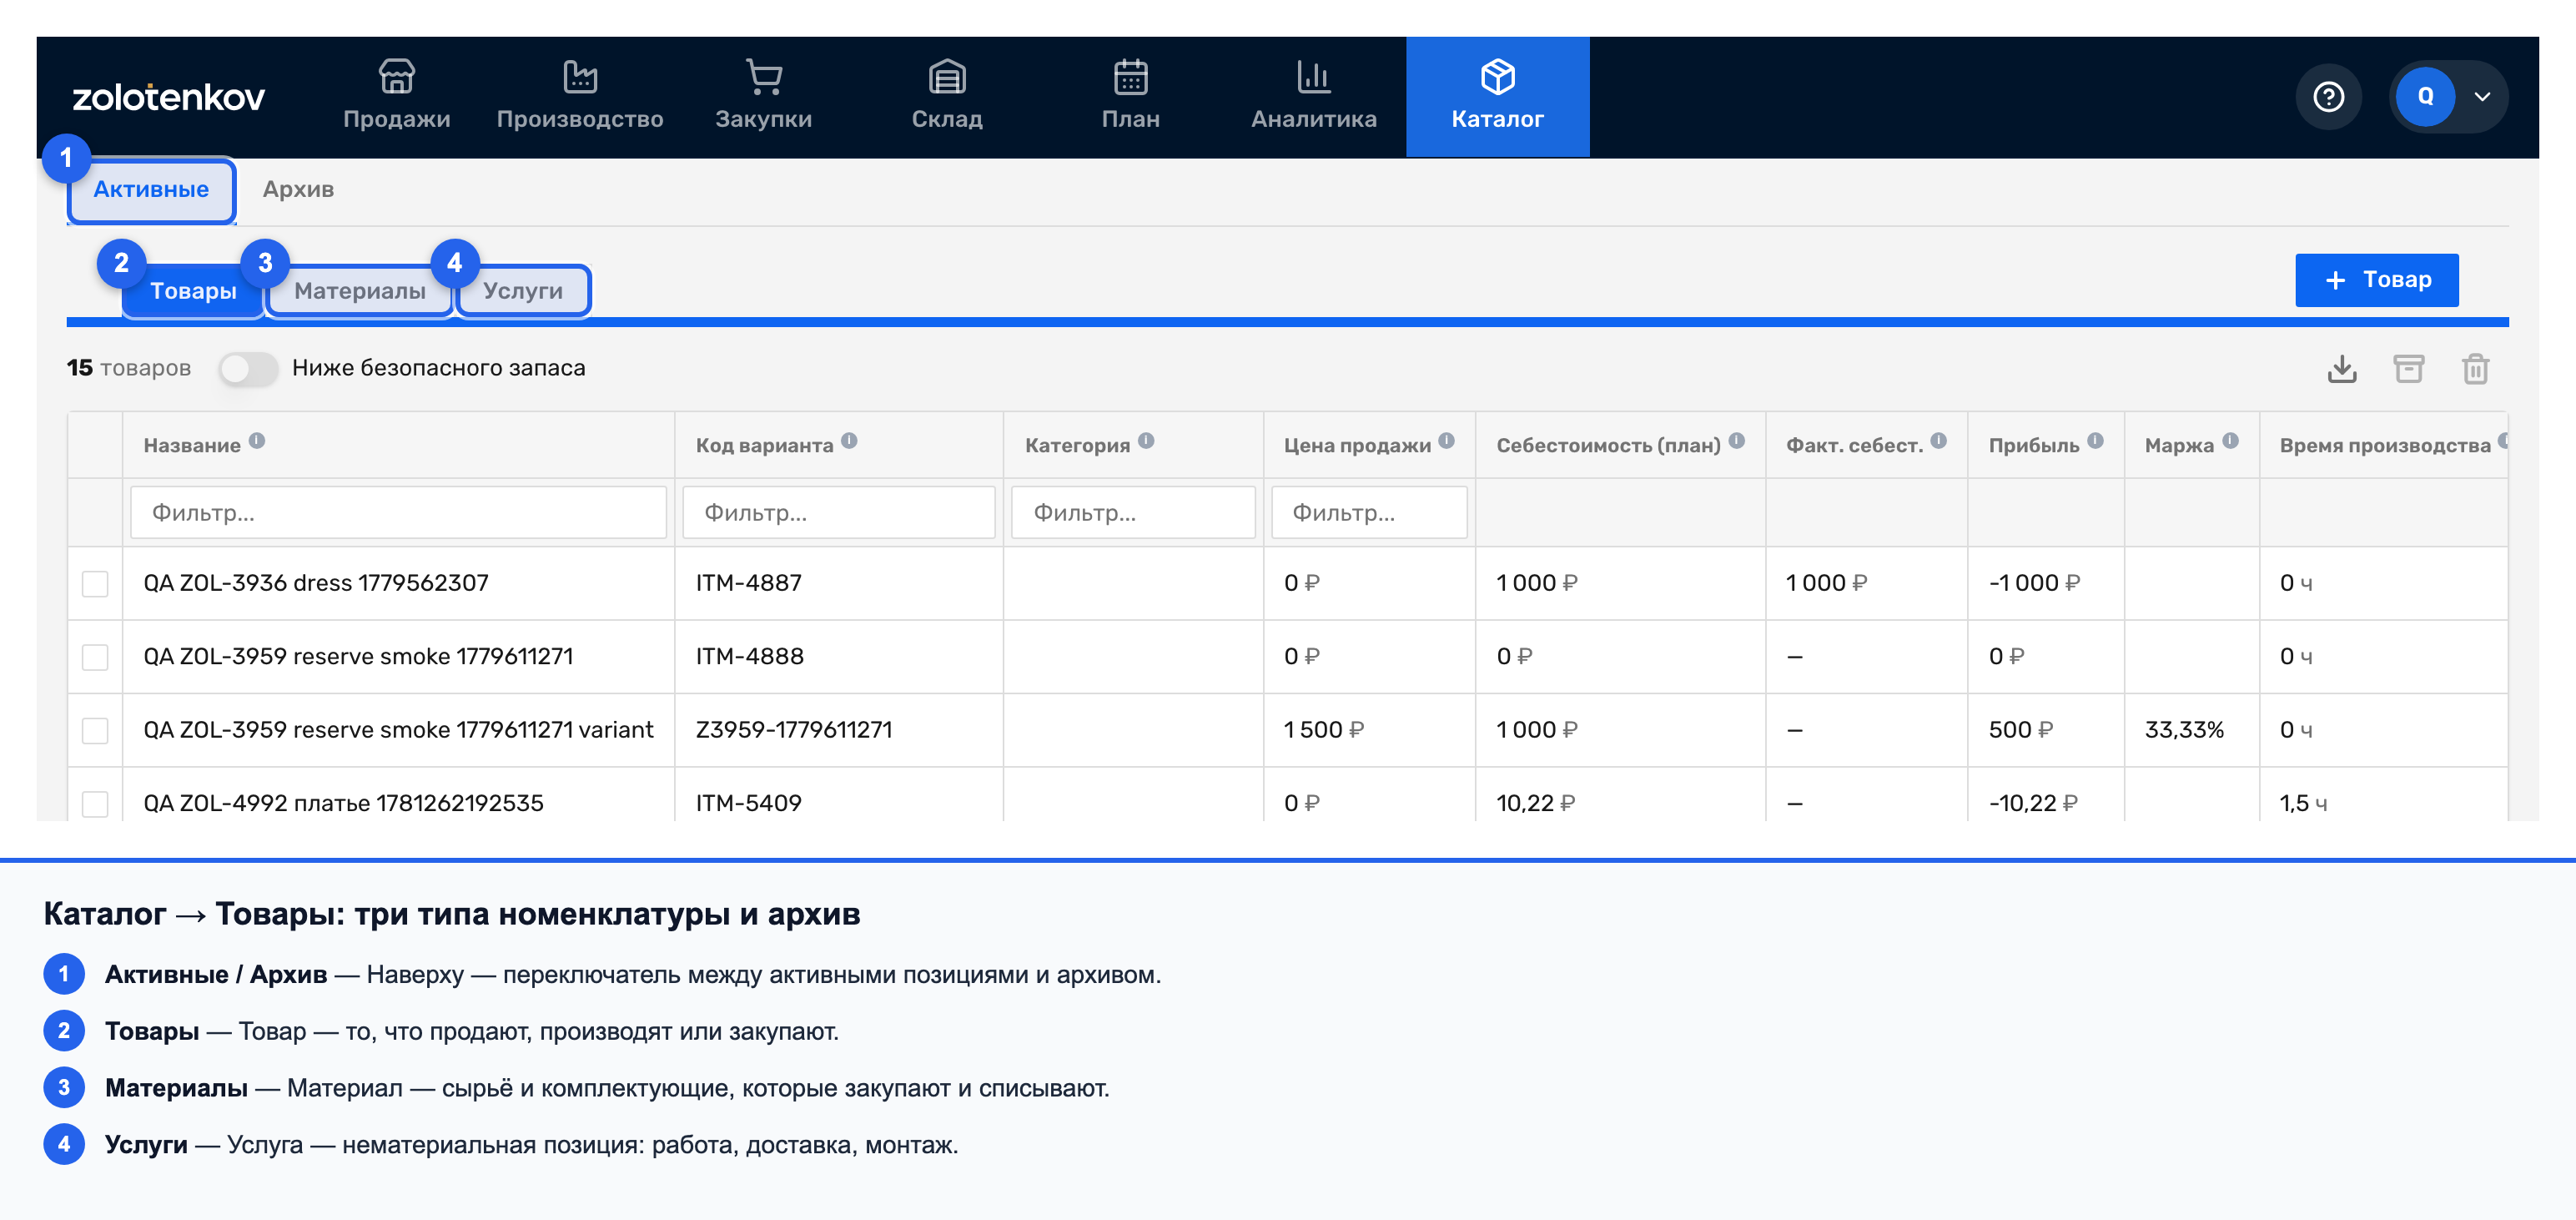This screenshot has height=1220, width=2576.
Task: Click the ITM-5409 variant code
Action: click(x=749, y=803)
